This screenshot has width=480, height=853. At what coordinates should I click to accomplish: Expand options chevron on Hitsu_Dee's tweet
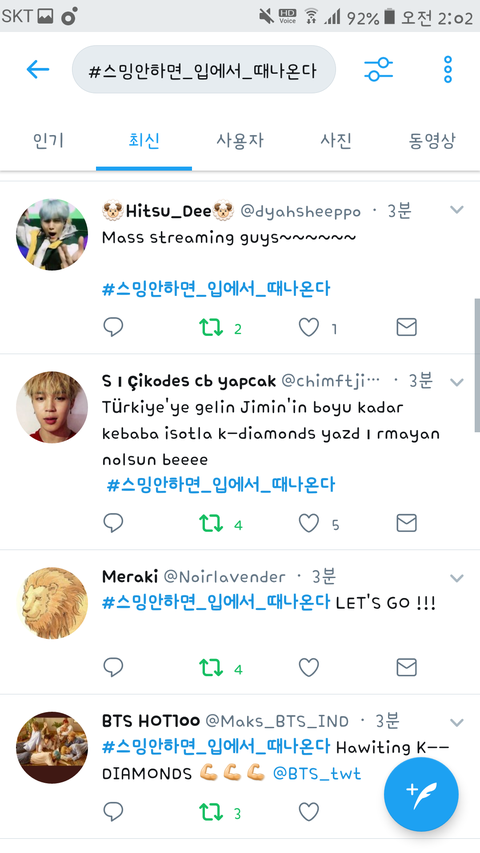tap(457, 209)
